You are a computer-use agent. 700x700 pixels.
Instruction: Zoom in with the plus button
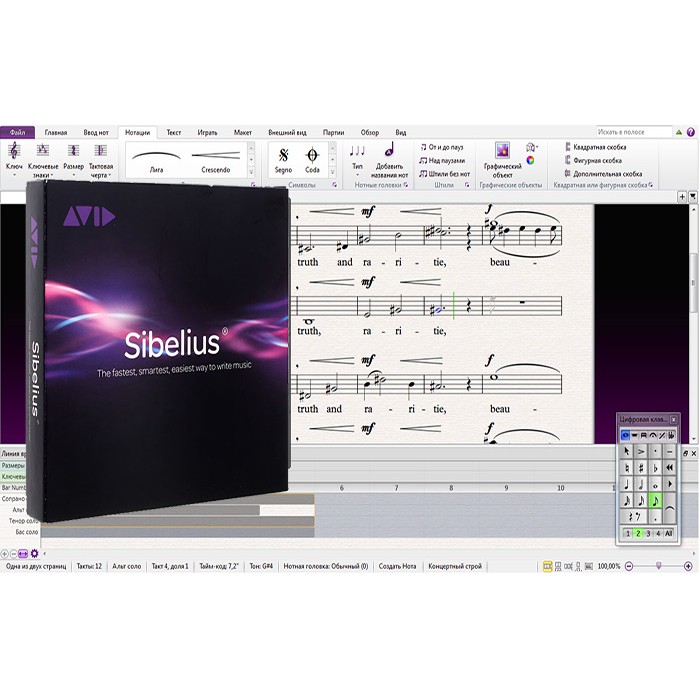click(x=688, y=567)
